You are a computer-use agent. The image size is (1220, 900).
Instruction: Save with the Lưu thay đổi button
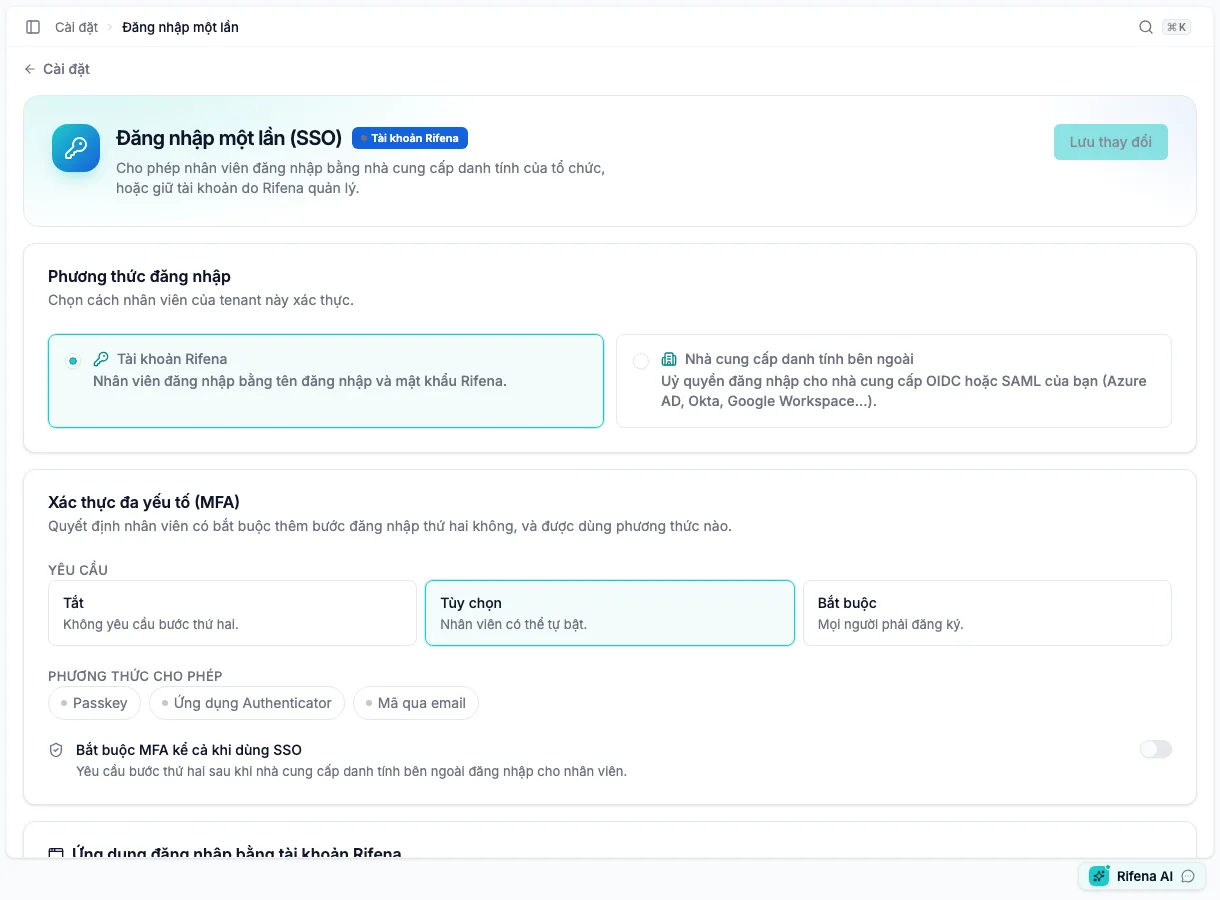pos(1111,142)
